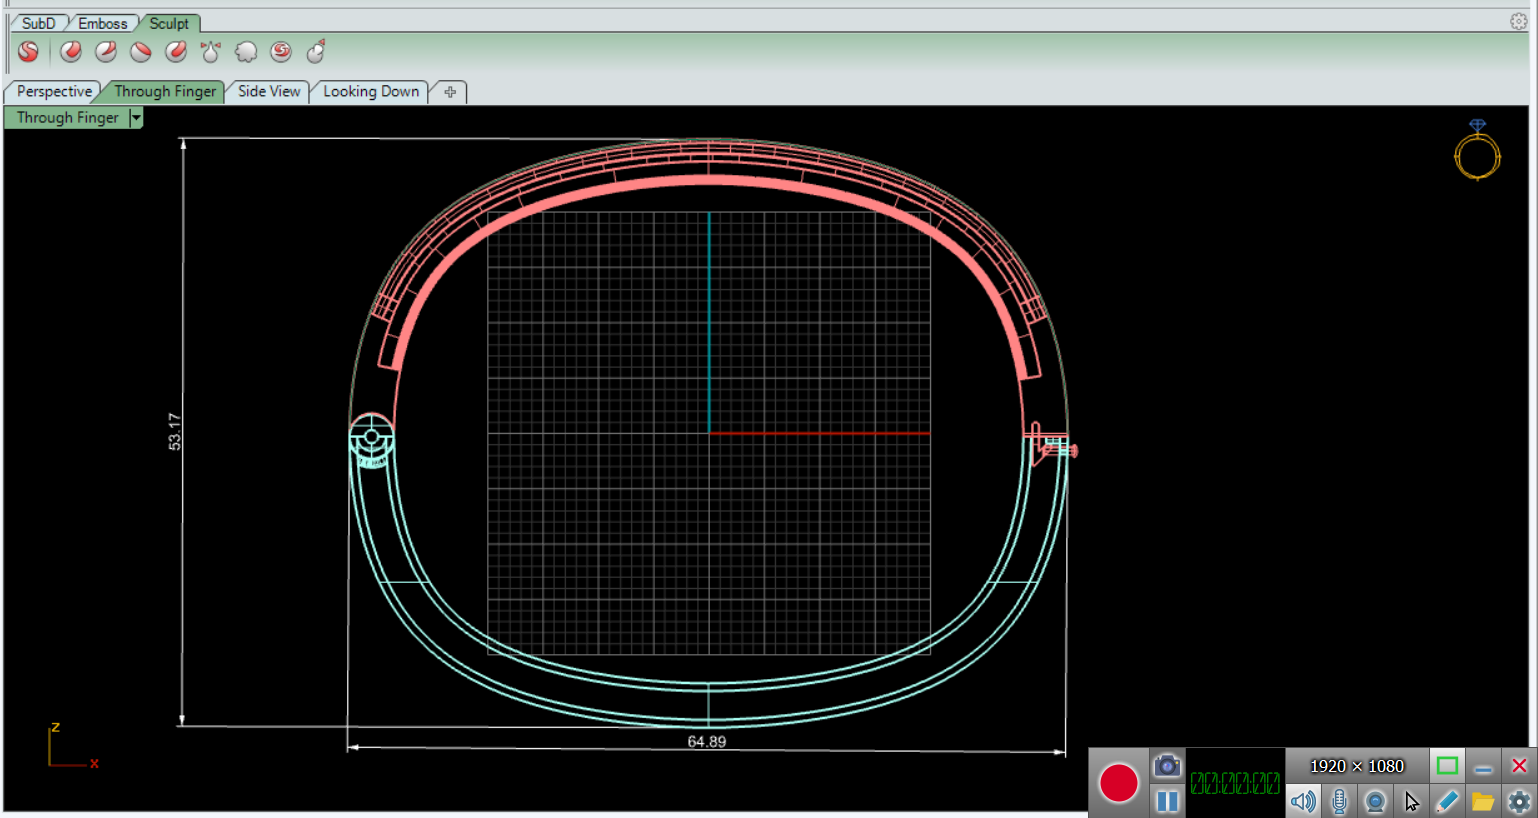This screenshot has height=818, width=1538.
Task: Open the Through Finger viewport dropdown arrow
Action: pos(136,118)
